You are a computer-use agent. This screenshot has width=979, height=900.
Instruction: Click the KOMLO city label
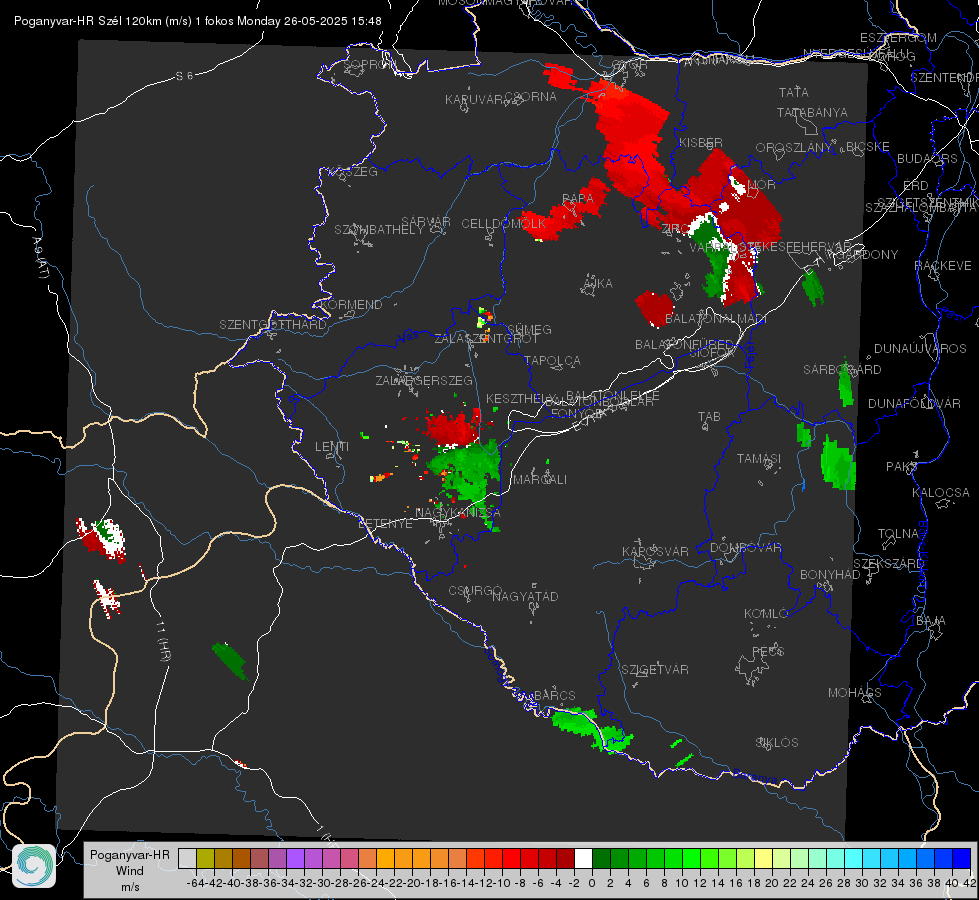click(766, 614)
